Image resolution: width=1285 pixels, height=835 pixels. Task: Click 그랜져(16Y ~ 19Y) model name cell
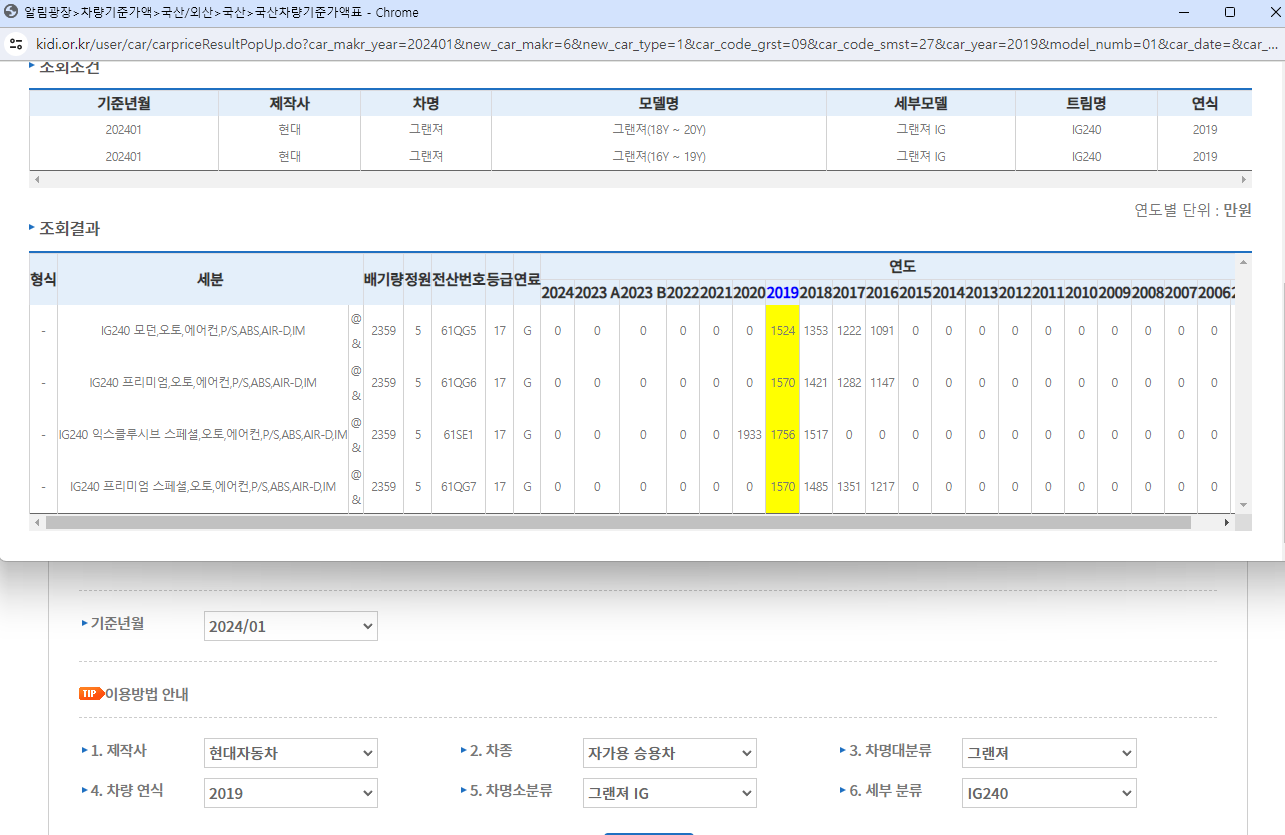(659, 156)
